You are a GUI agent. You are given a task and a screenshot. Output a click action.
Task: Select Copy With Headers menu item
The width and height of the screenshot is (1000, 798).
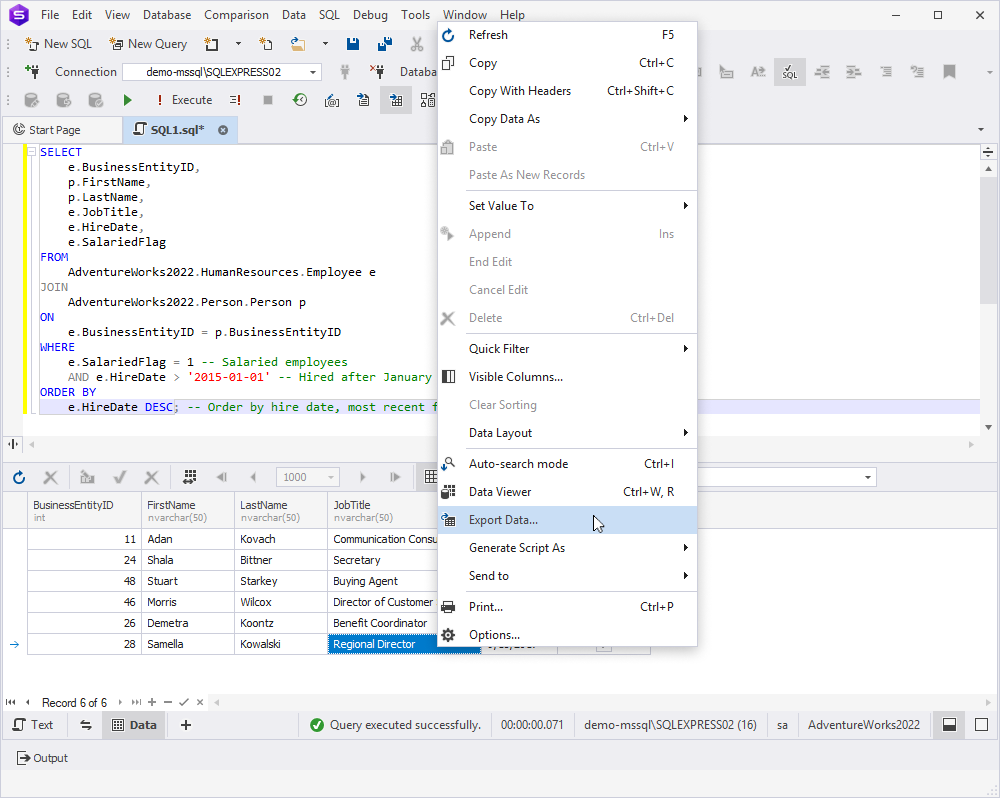tap(568, 91)
